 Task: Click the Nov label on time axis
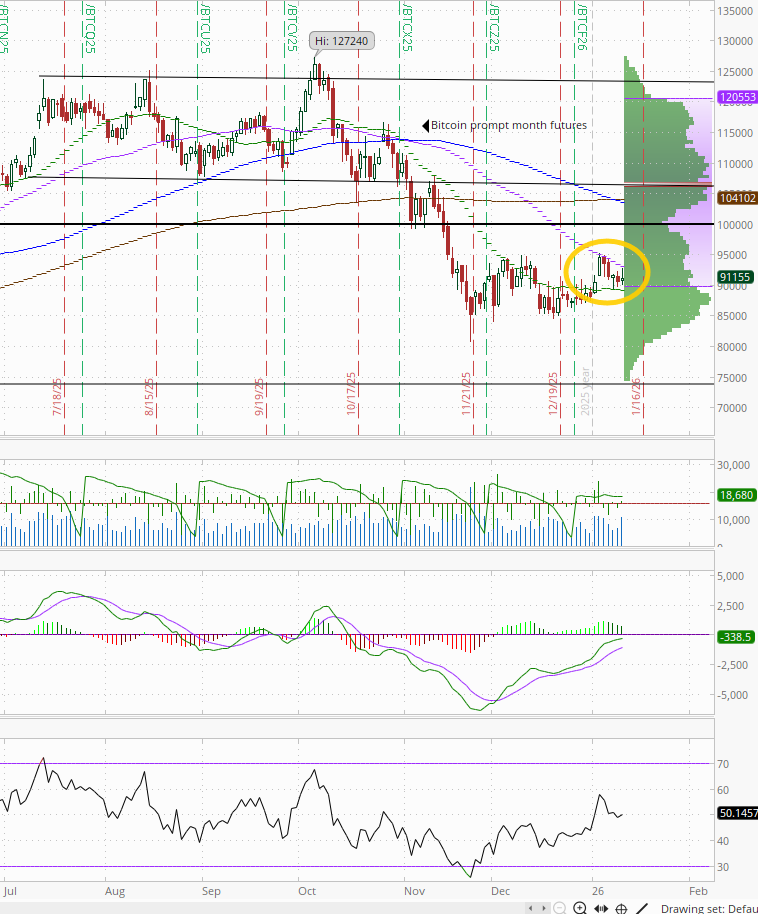coord(415,891)
